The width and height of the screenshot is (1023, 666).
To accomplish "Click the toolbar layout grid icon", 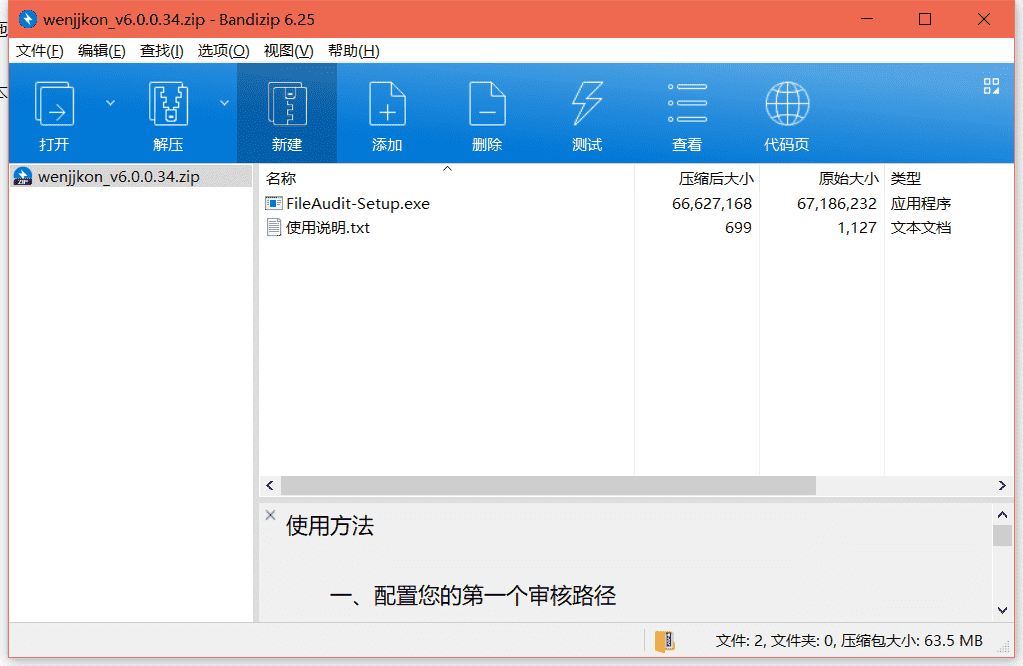I will click(x=991, y=86).
